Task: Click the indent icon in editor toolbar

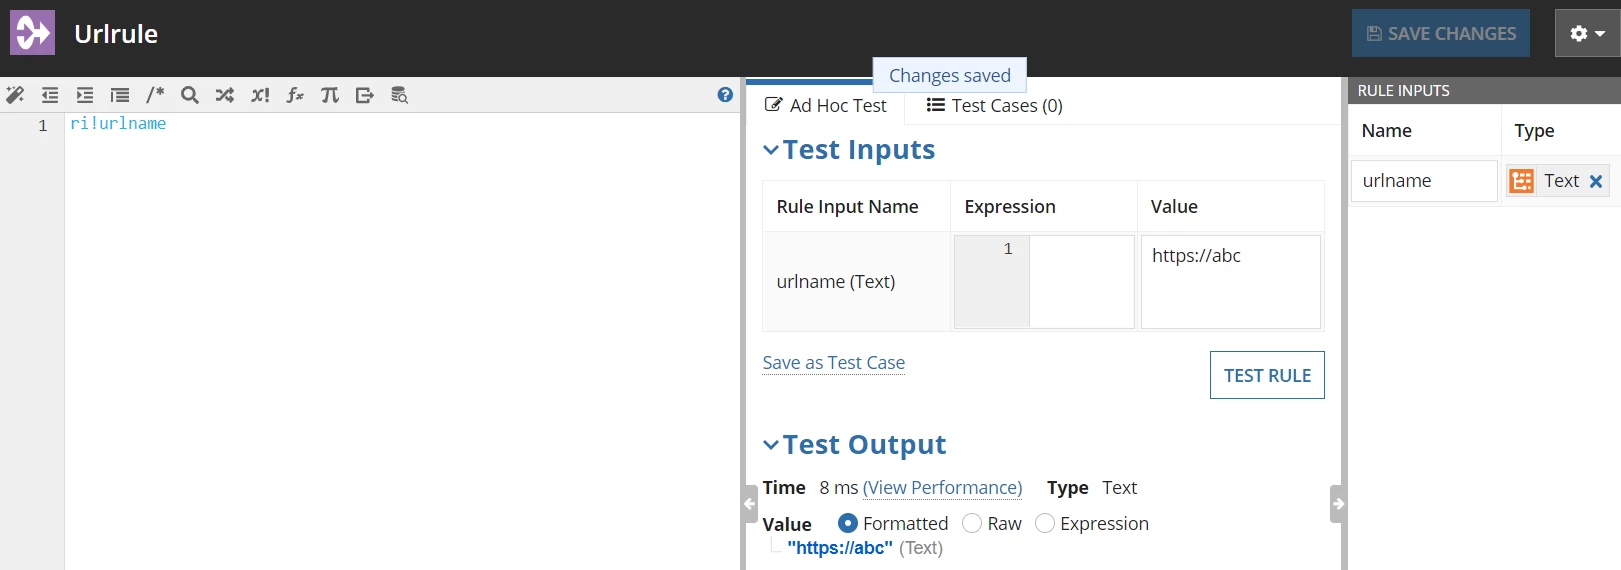Action: pyautogui.click(x=85, y=95)
